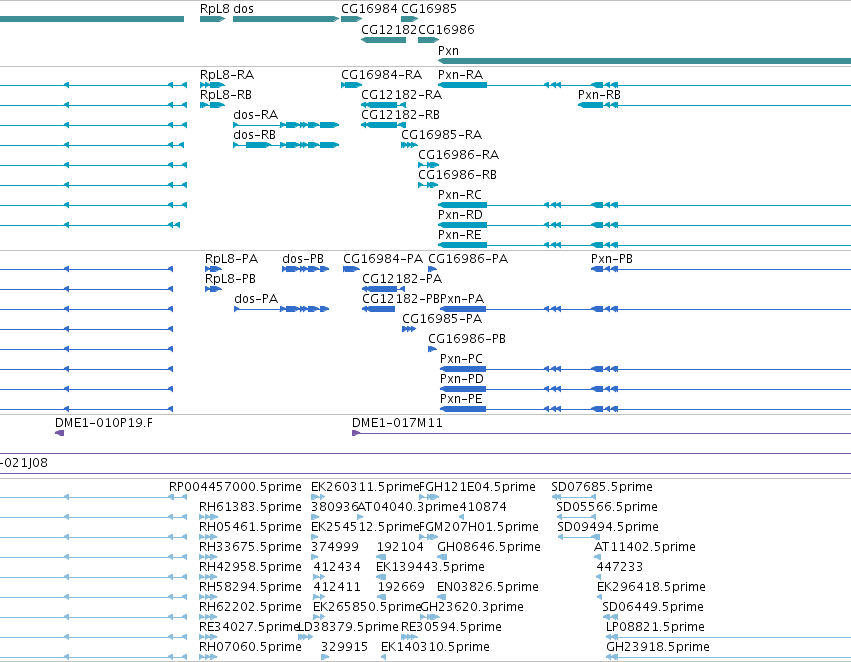Viewport: 851px width, 662px height.
Task: Select EST RH61383.5prime label
Action: 250,507
